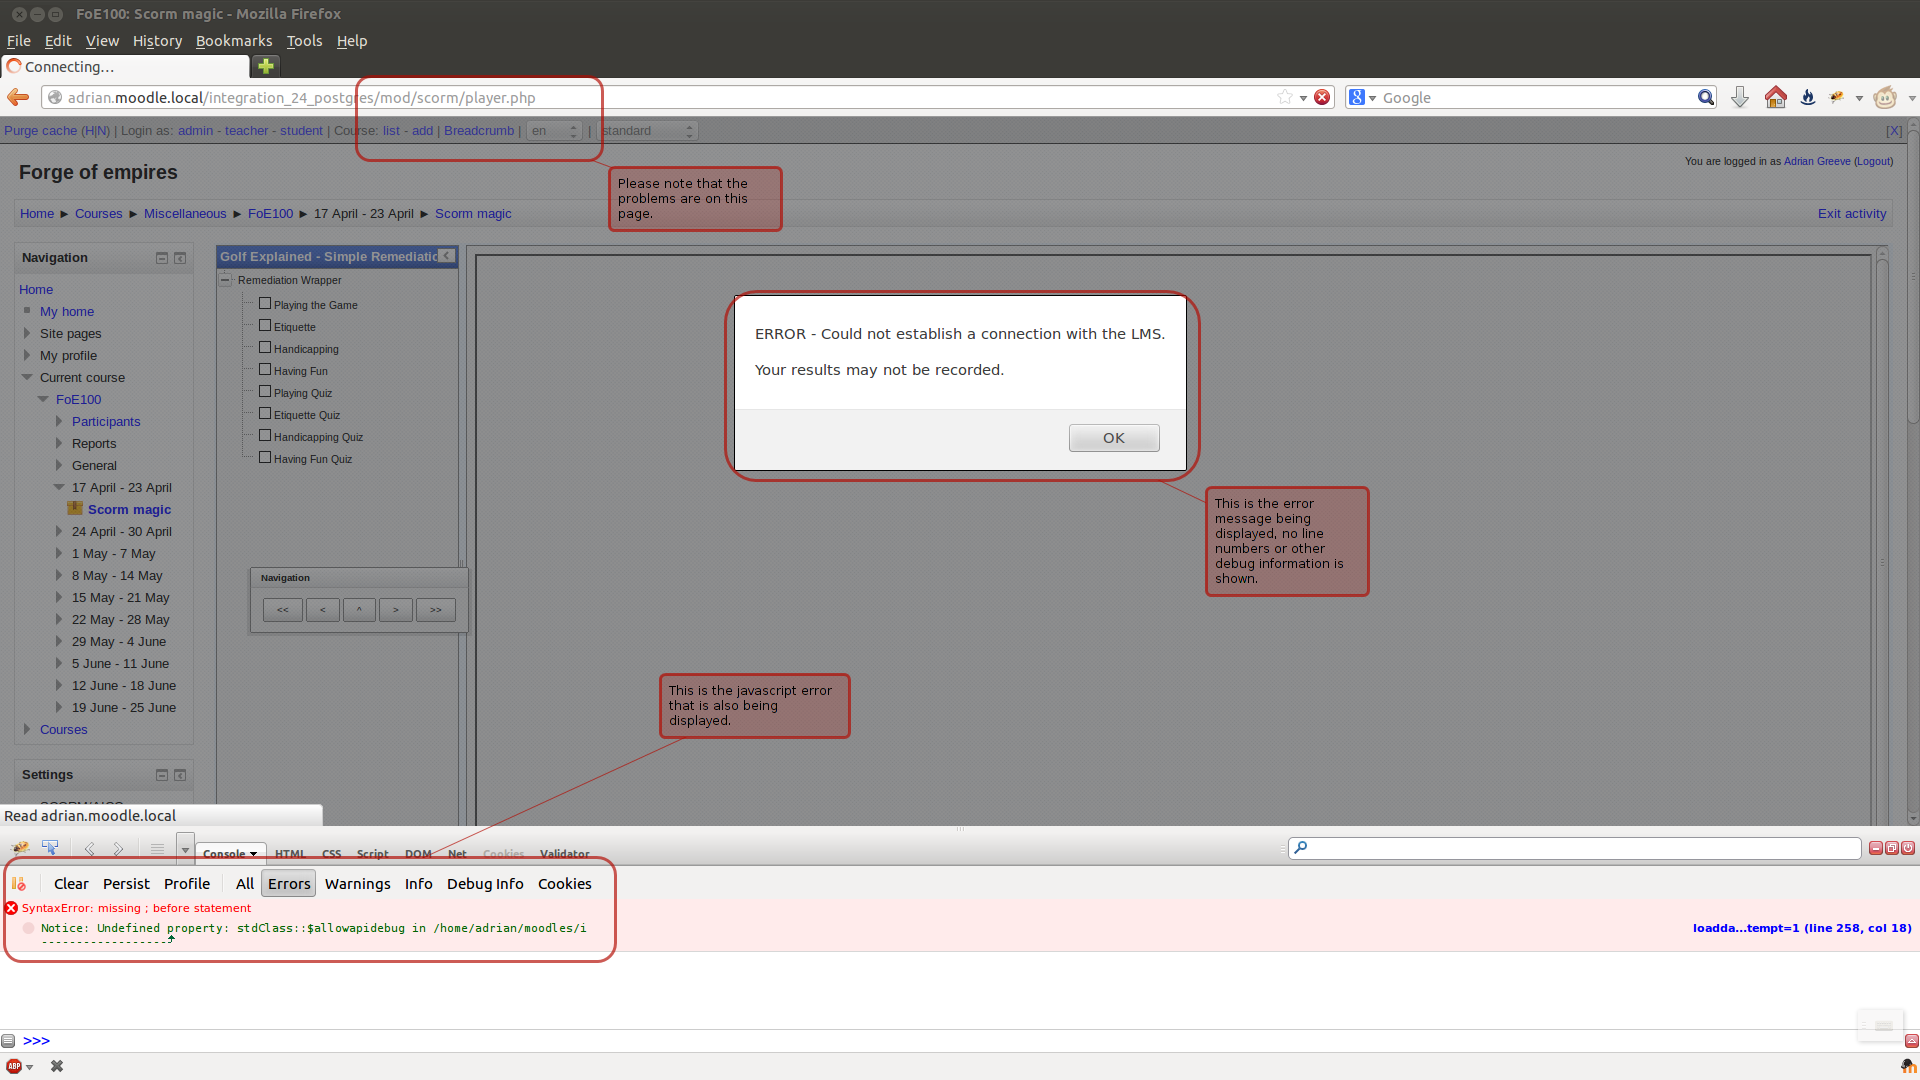Toggle Firebug command line list icon
Screen dimensions: 1920x1080
(x=157, y=848)
